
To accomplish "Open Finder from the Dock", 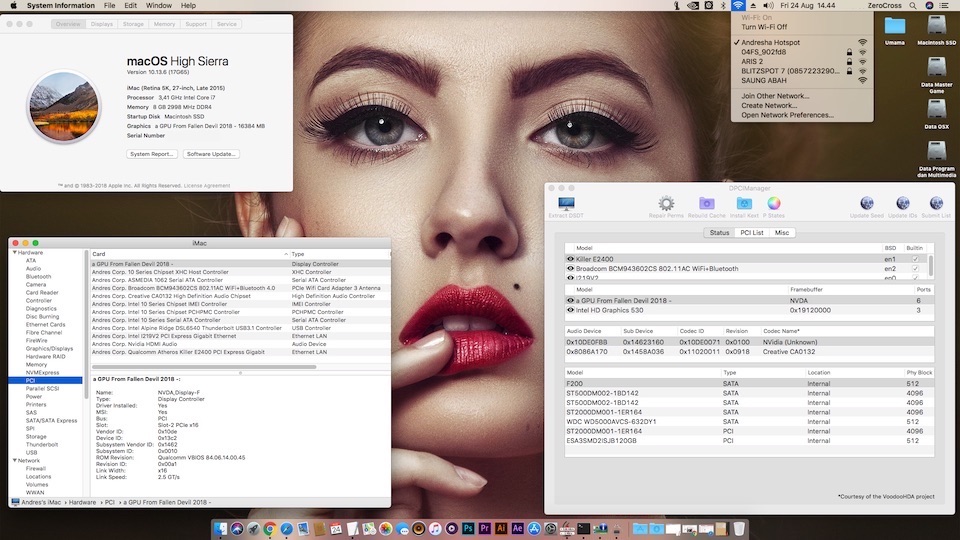I will [220, 528].
